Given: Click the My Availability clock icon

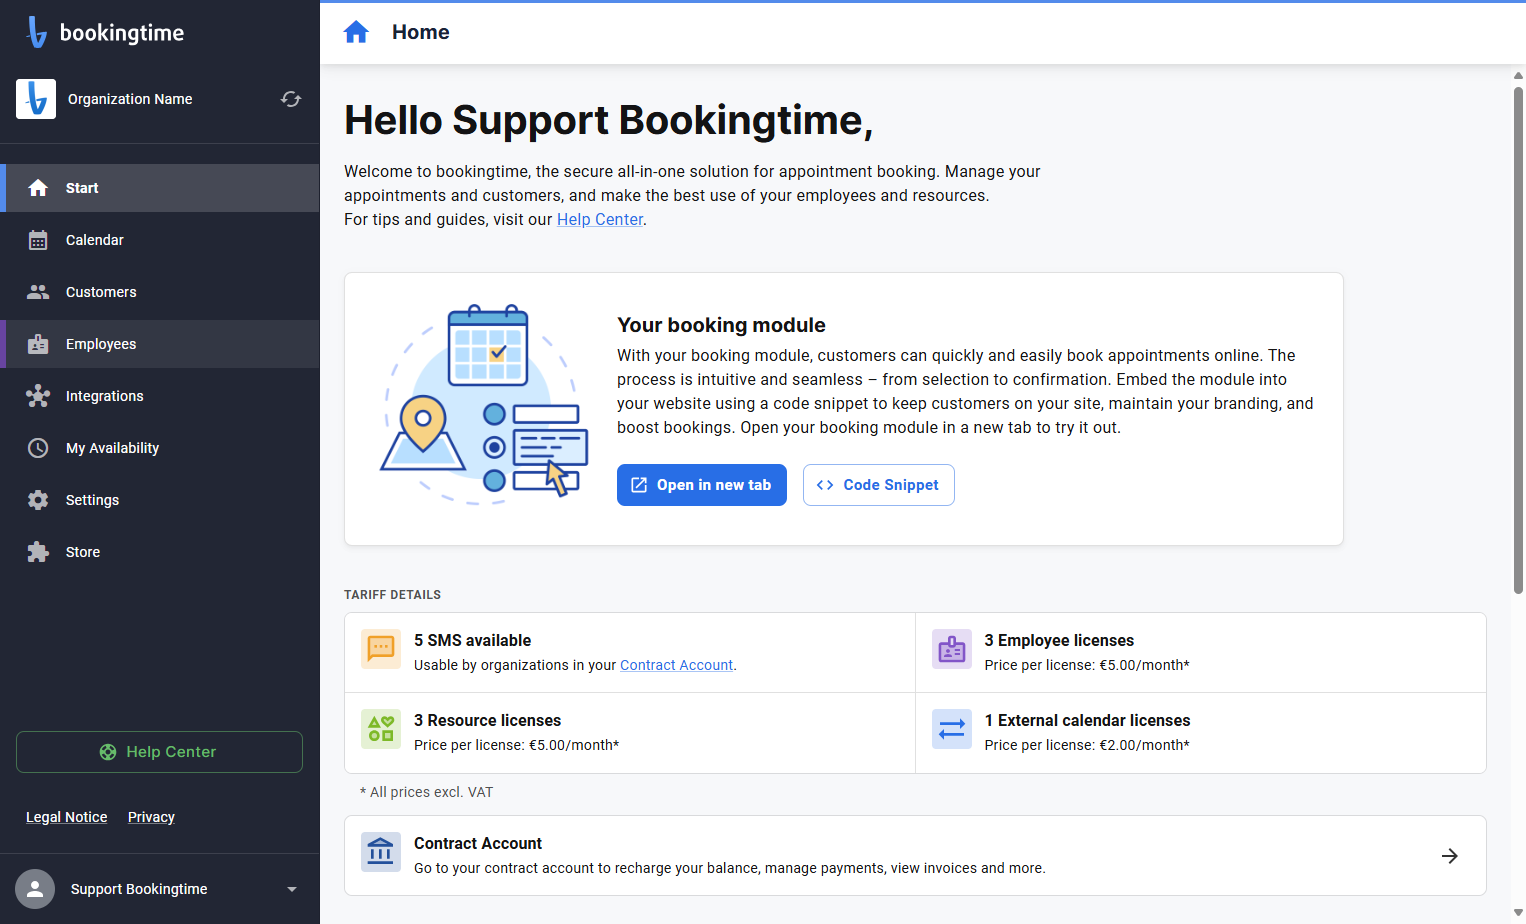Looking at the screenshot, I should [38, 448].
